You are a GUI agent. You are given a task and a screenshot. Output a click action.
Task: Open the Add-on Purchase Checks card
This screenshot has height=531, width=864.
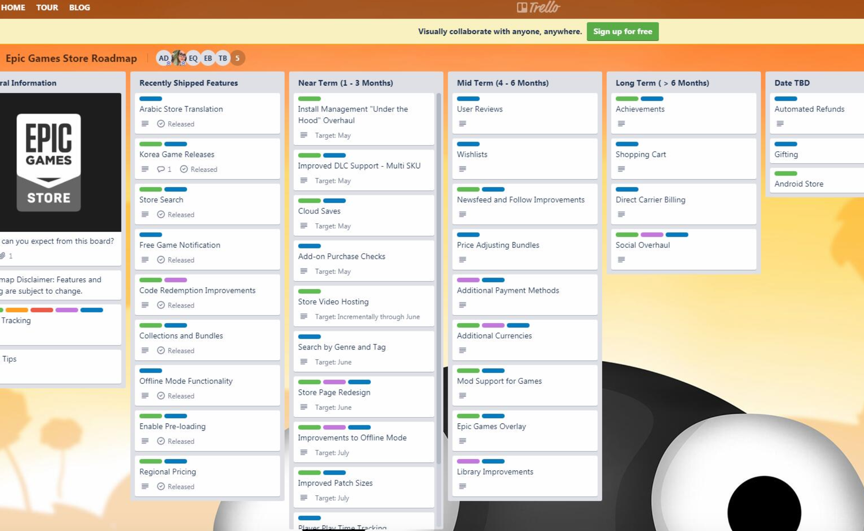click(x=364, y=261)
